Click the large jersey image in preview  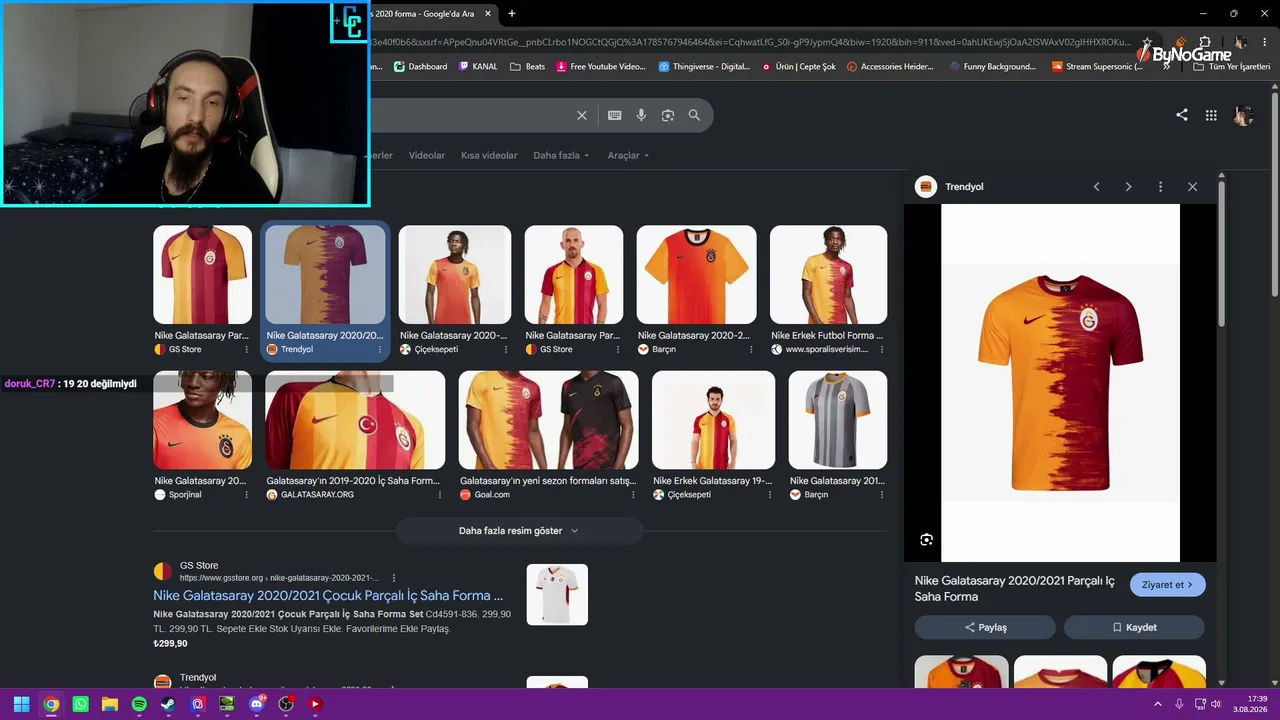pyautogui.click(x=1060, y=383)
